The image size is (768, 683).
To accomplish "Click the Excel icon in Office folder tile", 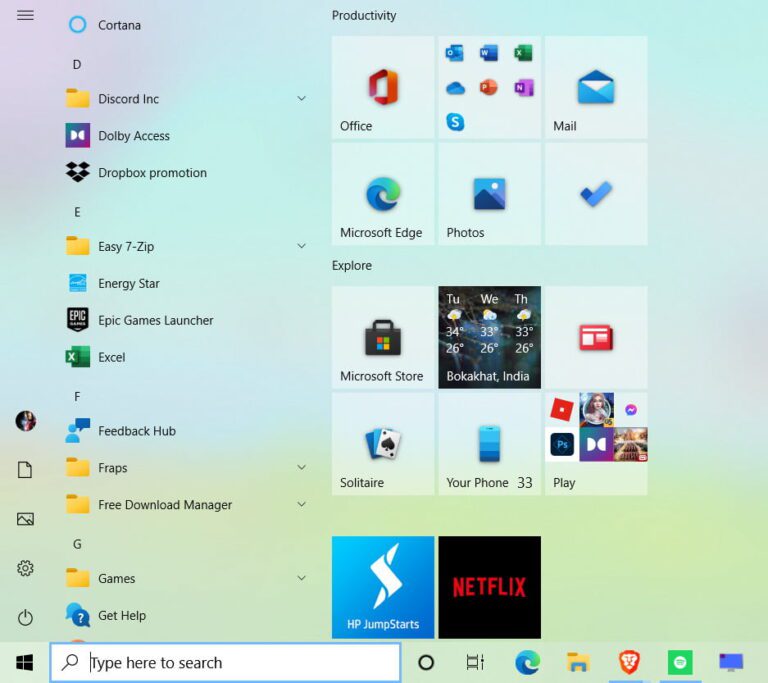I will (523, 53).
